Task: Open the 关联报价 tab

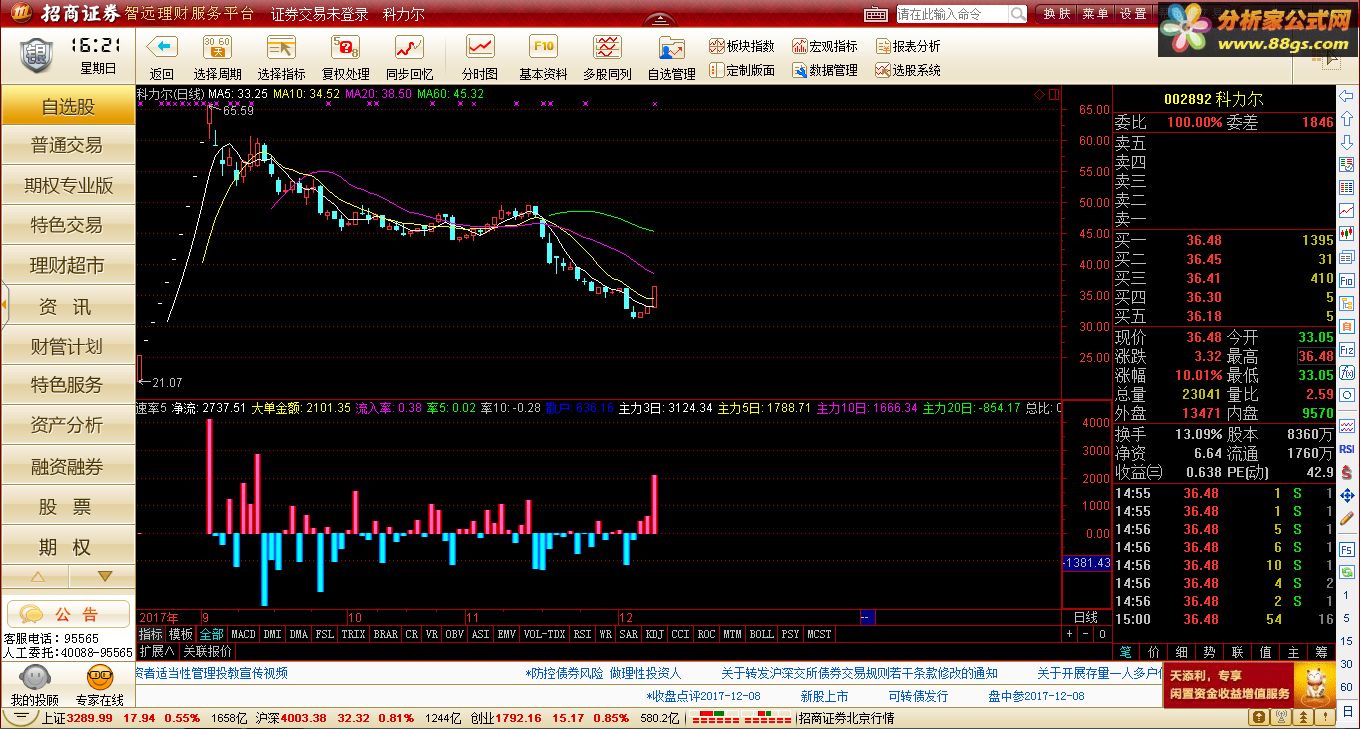Action: coord(207,650)
